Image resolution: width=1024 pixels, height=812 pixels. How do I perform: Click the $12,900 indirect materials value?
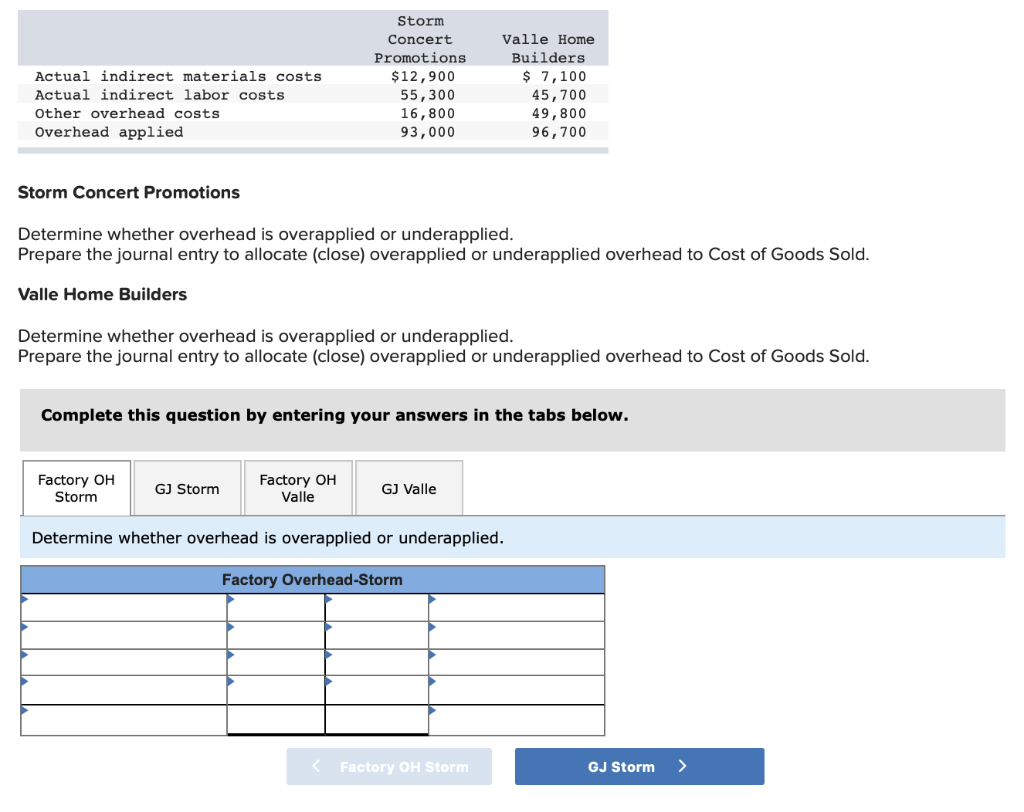click(x=423, y=76)
